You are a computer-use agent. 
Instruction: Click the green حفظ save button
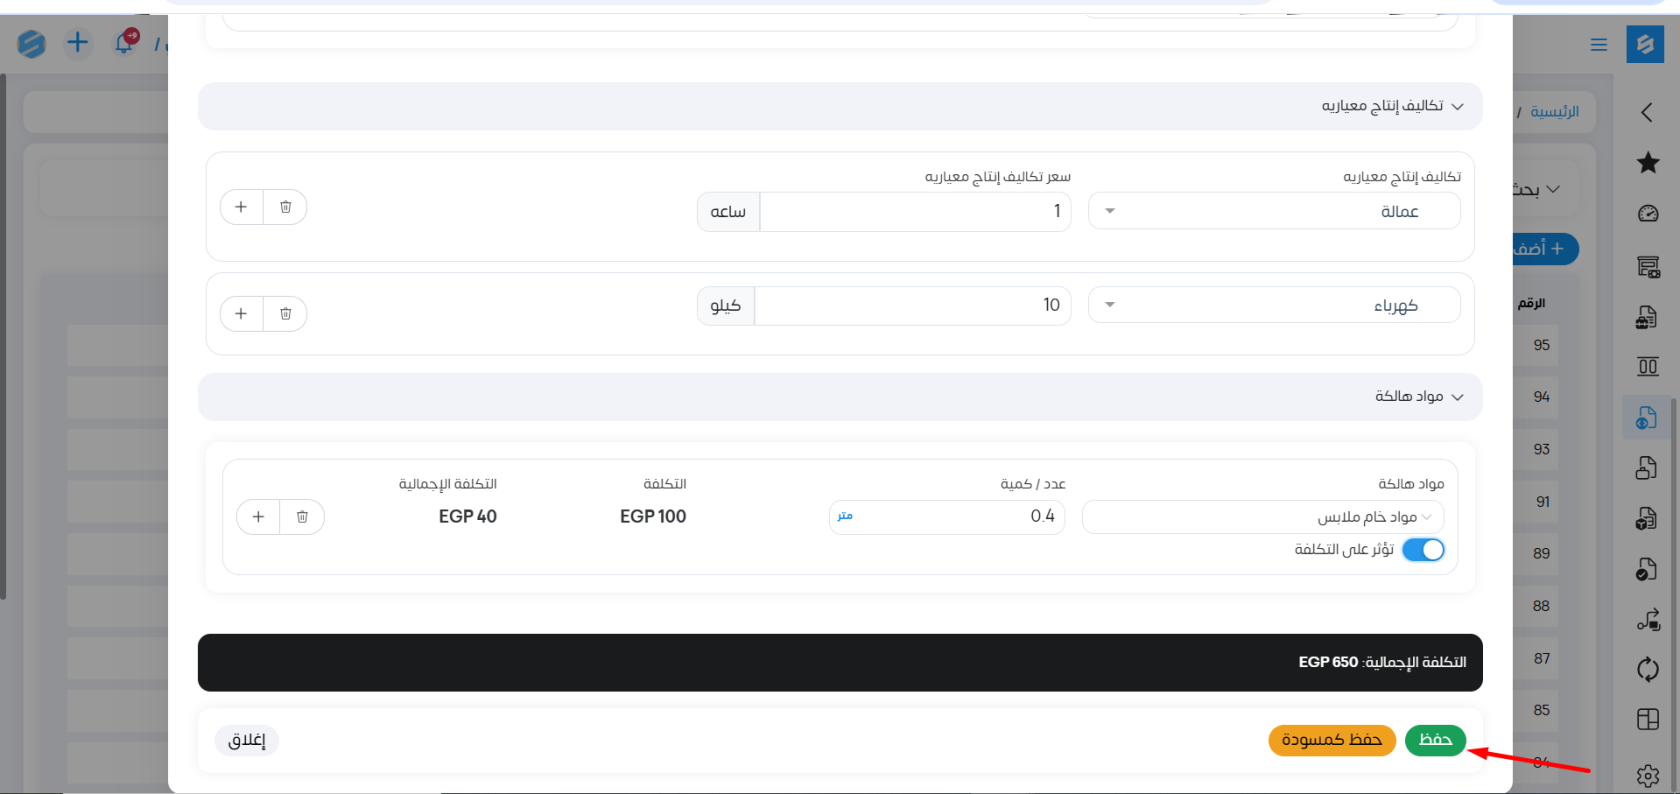(1435, 740)
